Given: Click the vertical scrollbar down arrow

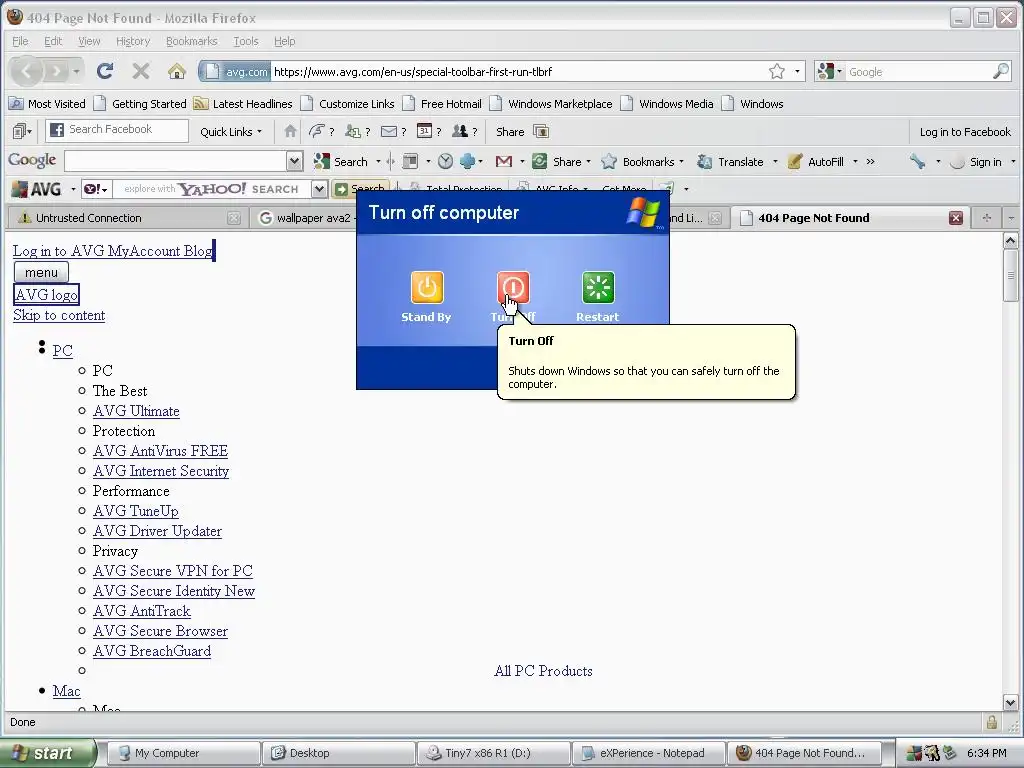Looking at the screenshot, I should [x=1010, y=703].
